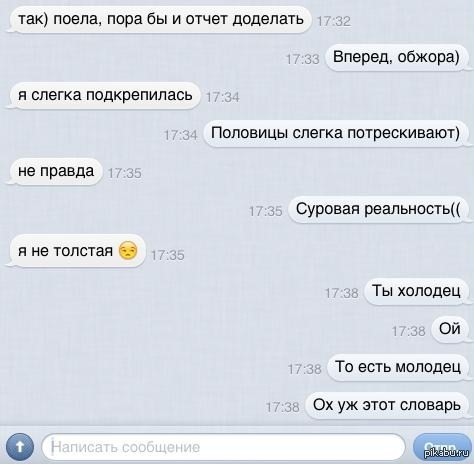
Task: Select the 'Вперед, обжора)' message bubble
Action: pyautogui.click(x=398, y=57)
